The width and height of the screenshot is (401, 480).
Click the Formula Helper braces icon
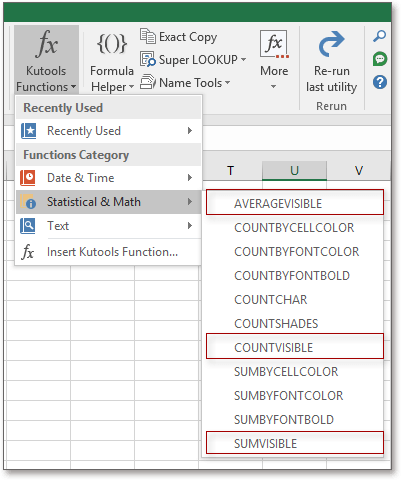coord(112,44)
